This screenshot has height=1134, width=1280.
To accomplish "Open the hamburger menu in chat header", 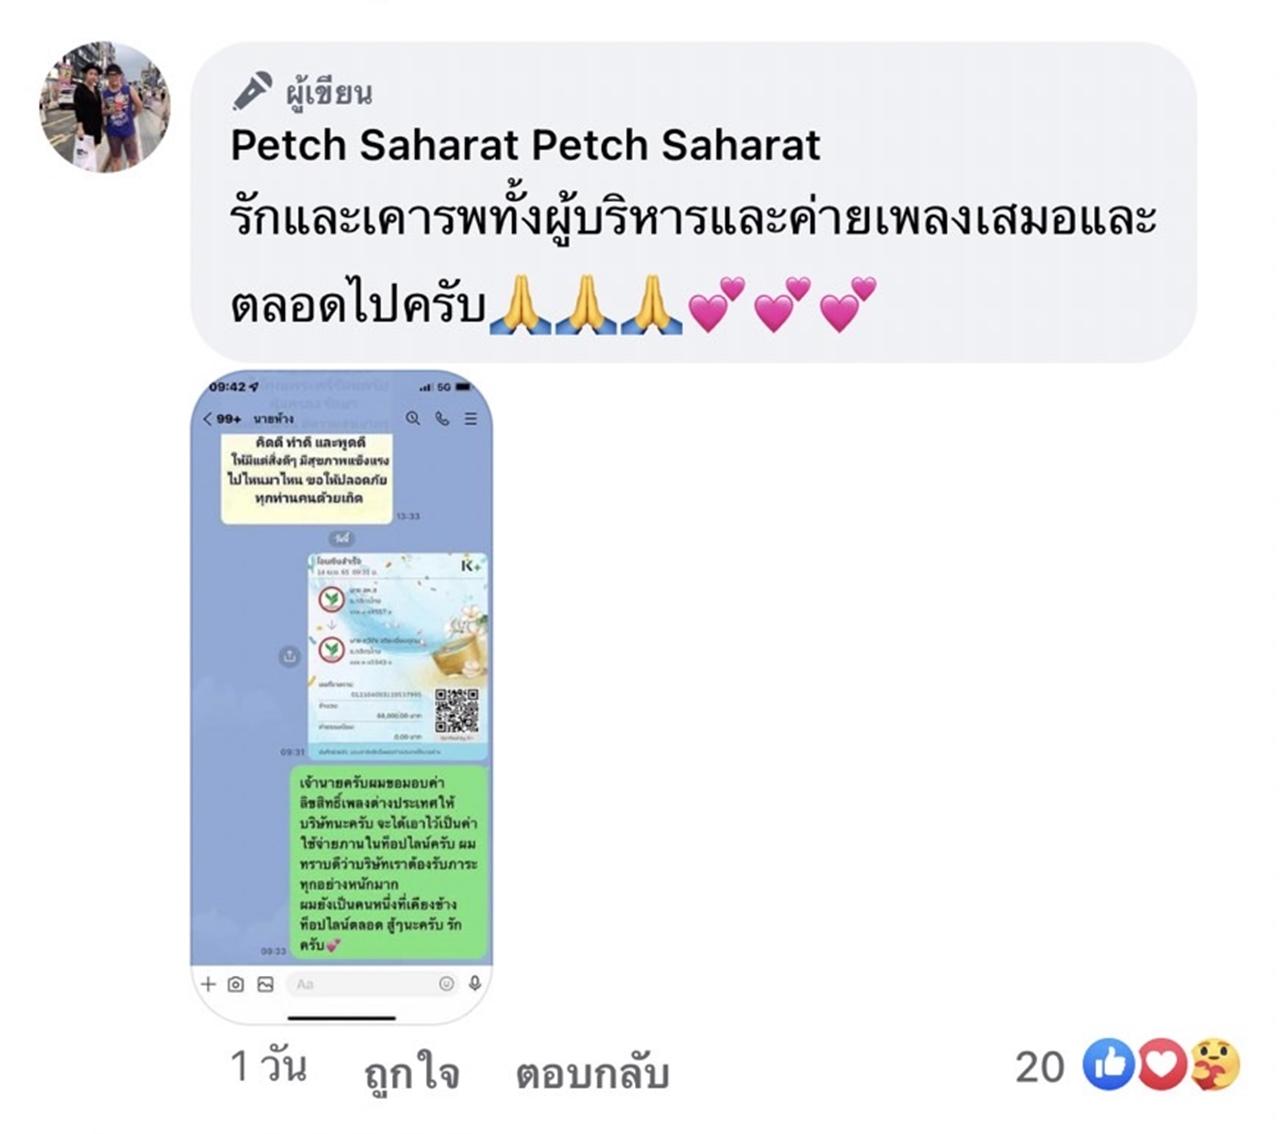I will (471, 419).
